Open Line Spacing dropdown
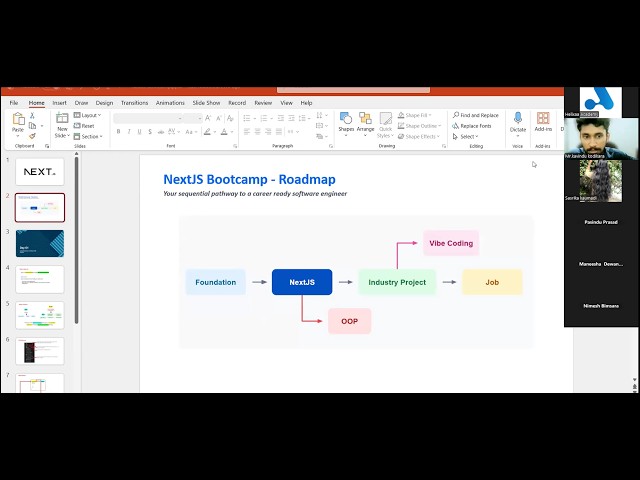The height and width of the screenshot is (480, 640). (304, 118)
